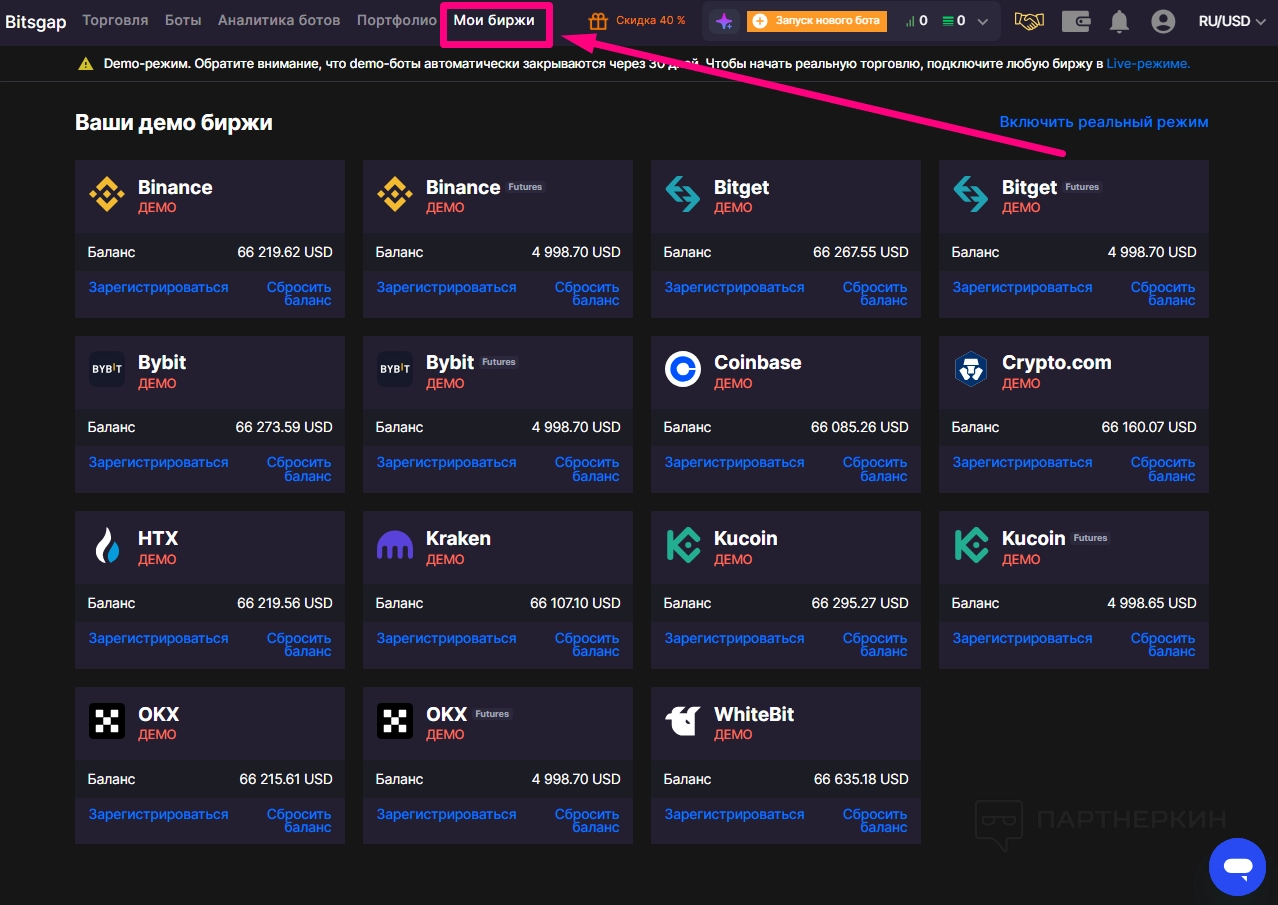Click Зарегистрироваться on HTX card

[158, 638]
